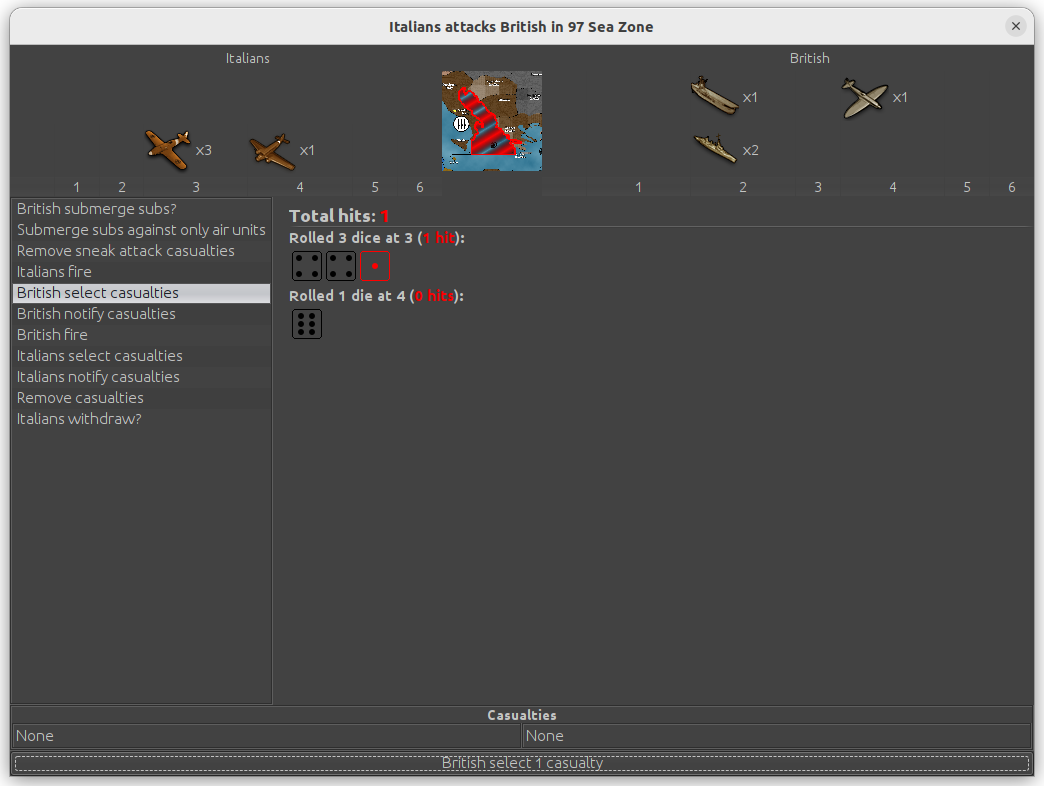Click highlighted 'British select casualties' step
Screen dimensions: 1044x786
click(x=98, y=293)
